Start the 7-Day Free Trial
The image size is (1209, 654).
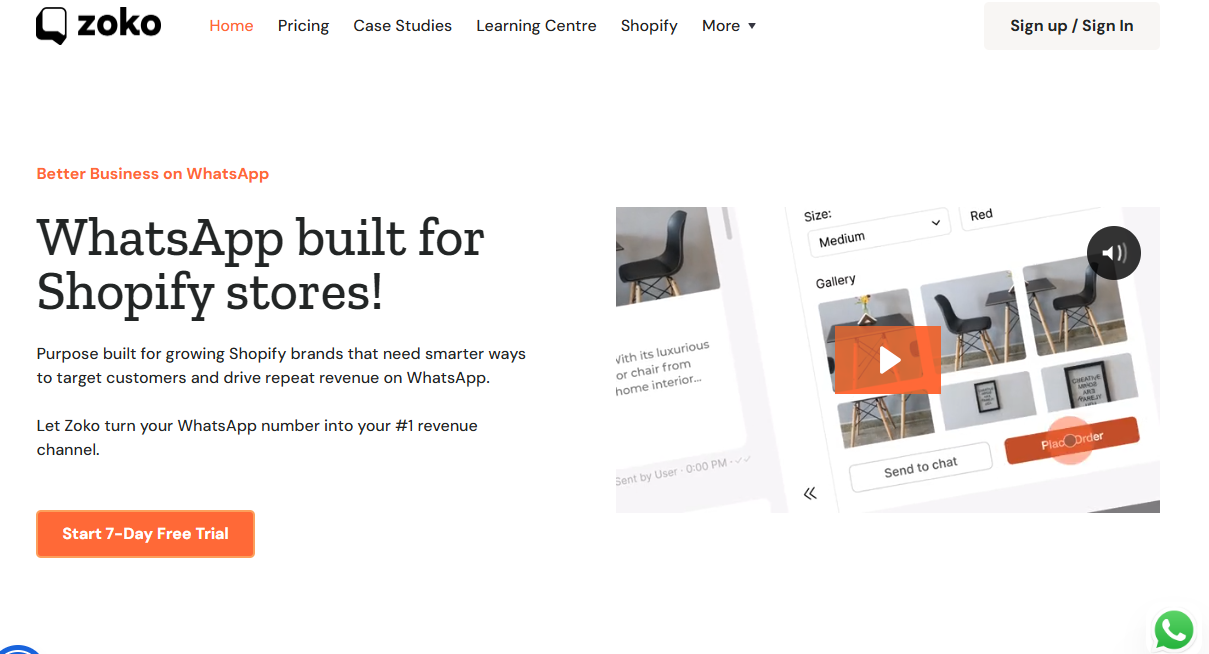click(146, 534)
